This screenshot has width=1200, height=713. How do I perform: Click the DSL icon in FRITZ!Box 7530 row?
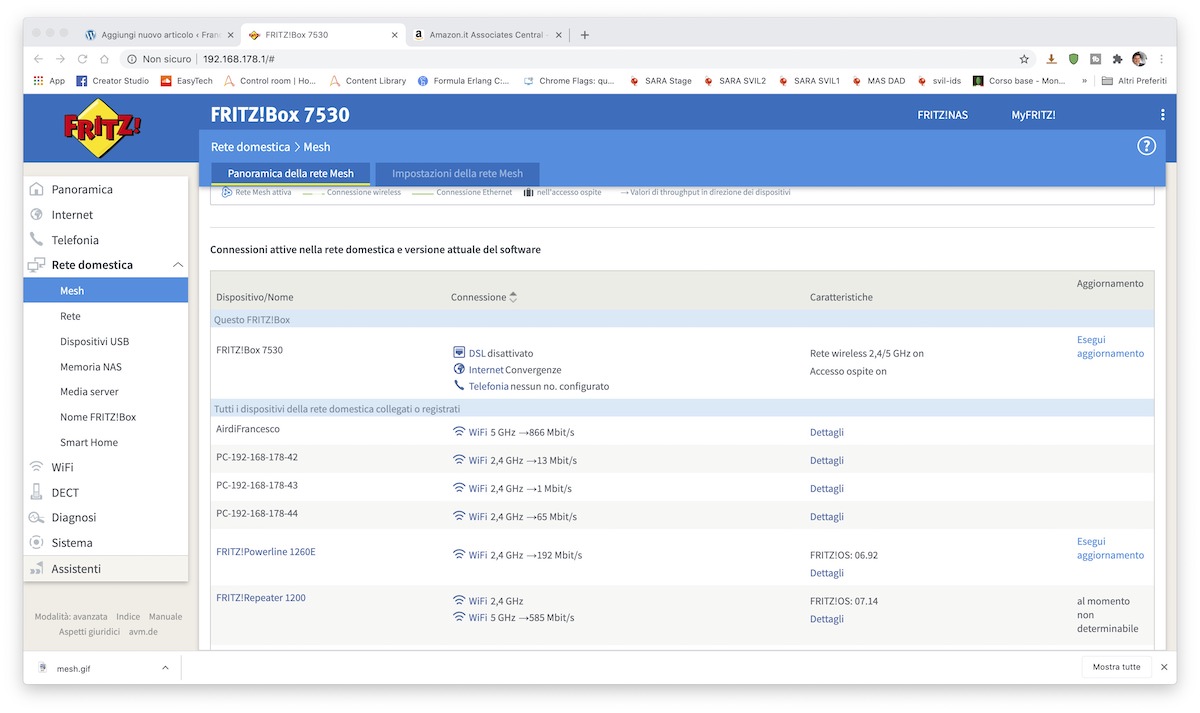pyautogui.click(x=459, y=353)
